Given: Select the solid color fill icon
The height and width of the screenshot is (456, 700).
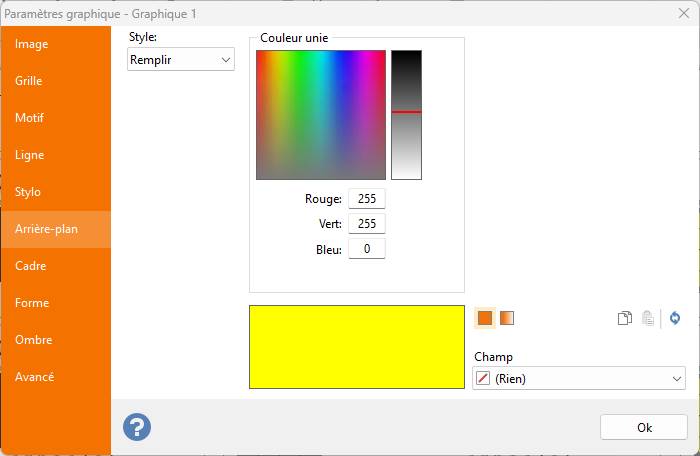Looking at the screenshot, I should (485, 318).
